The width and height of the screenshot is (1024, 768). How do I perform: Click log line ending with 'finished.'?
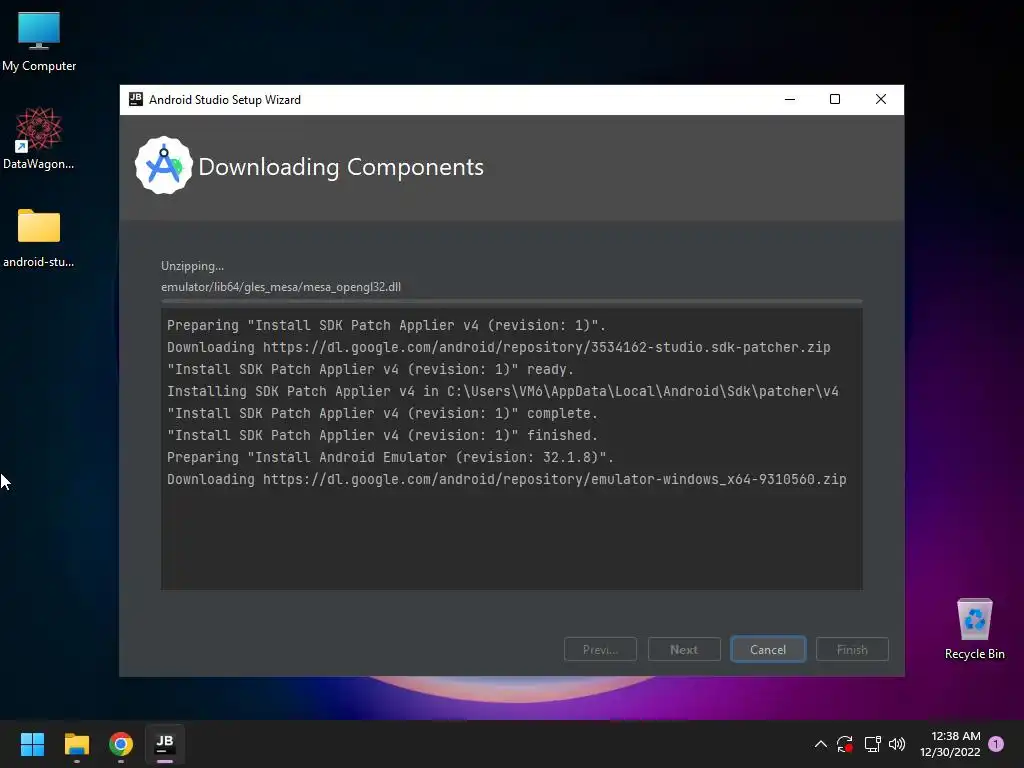pos(382,436)
